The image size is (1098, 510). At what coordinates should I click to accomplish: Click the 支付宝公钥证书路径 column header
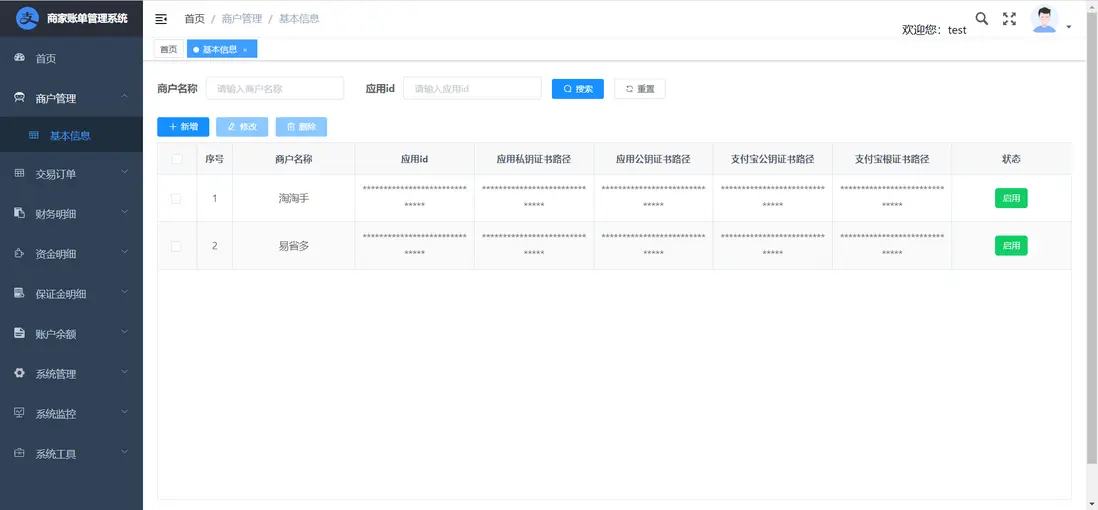click(772, 159)
